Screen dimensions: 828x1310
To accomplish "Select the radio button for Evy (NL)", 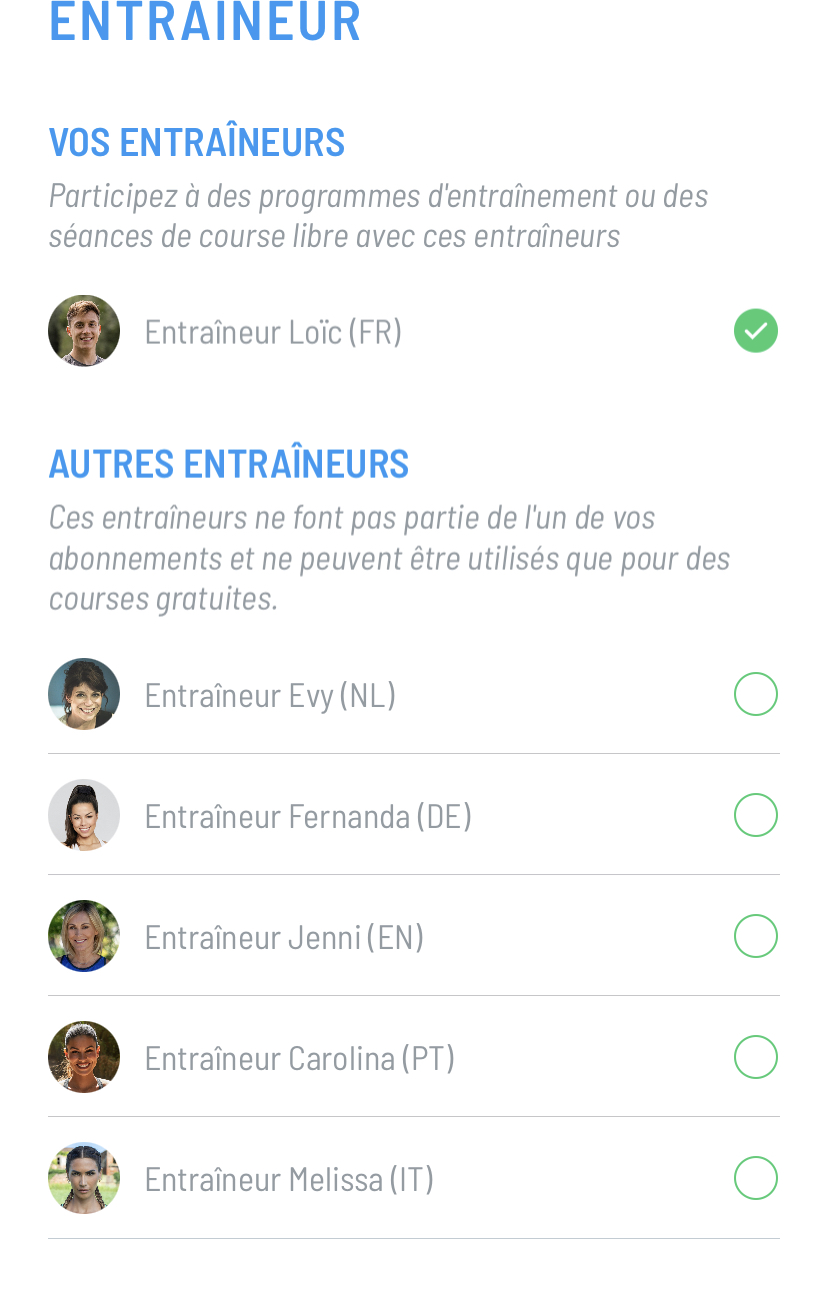I will coord(755,694).
